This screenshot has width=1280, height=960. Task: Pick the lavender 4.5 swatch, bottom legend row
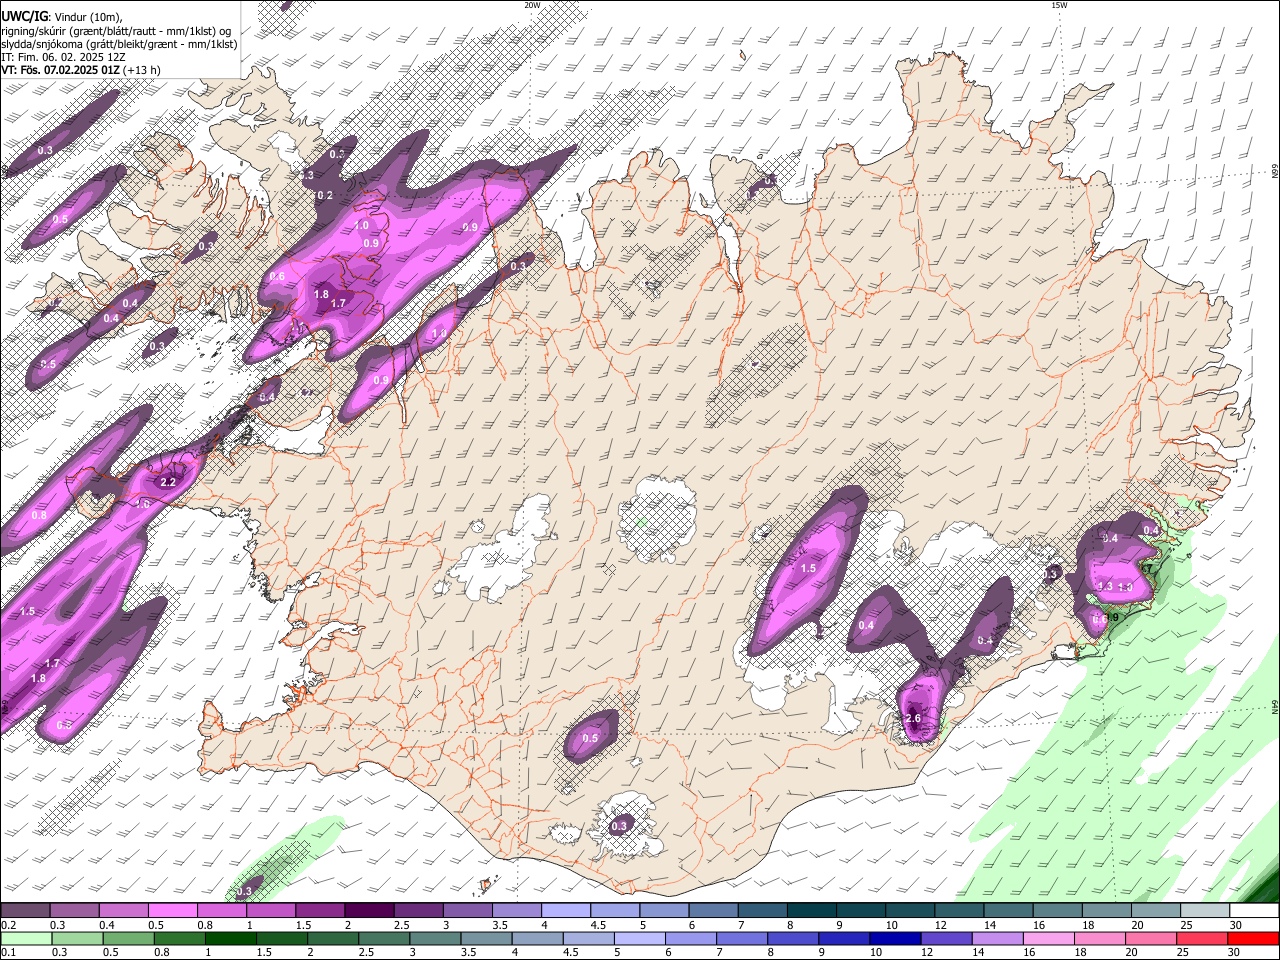[588, 938]
